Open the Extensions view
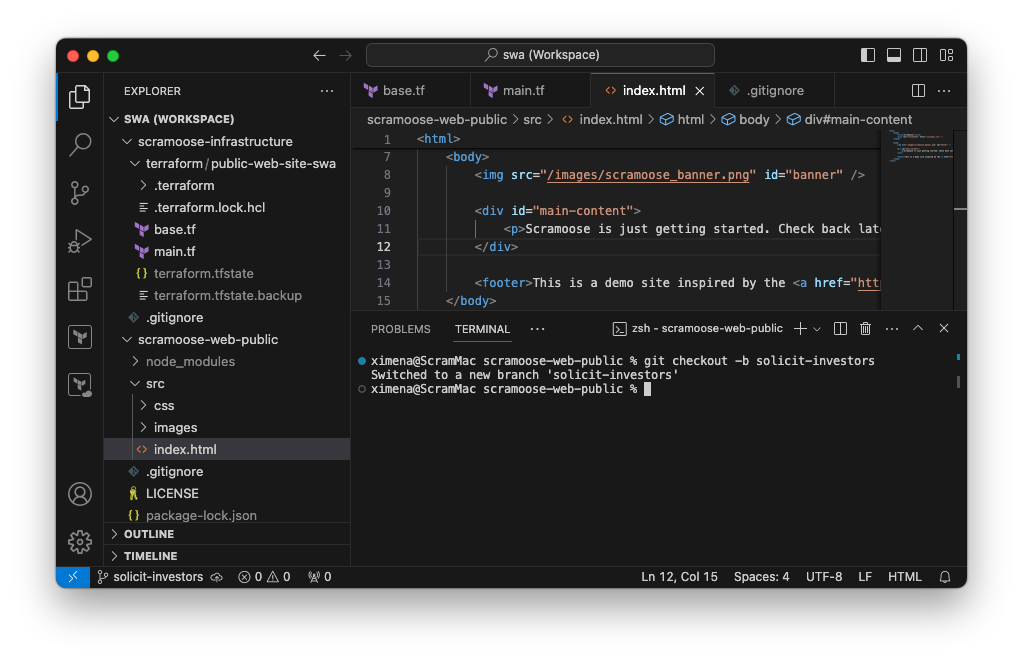This screenshot has height=662, width=1023. pos(80,290)
